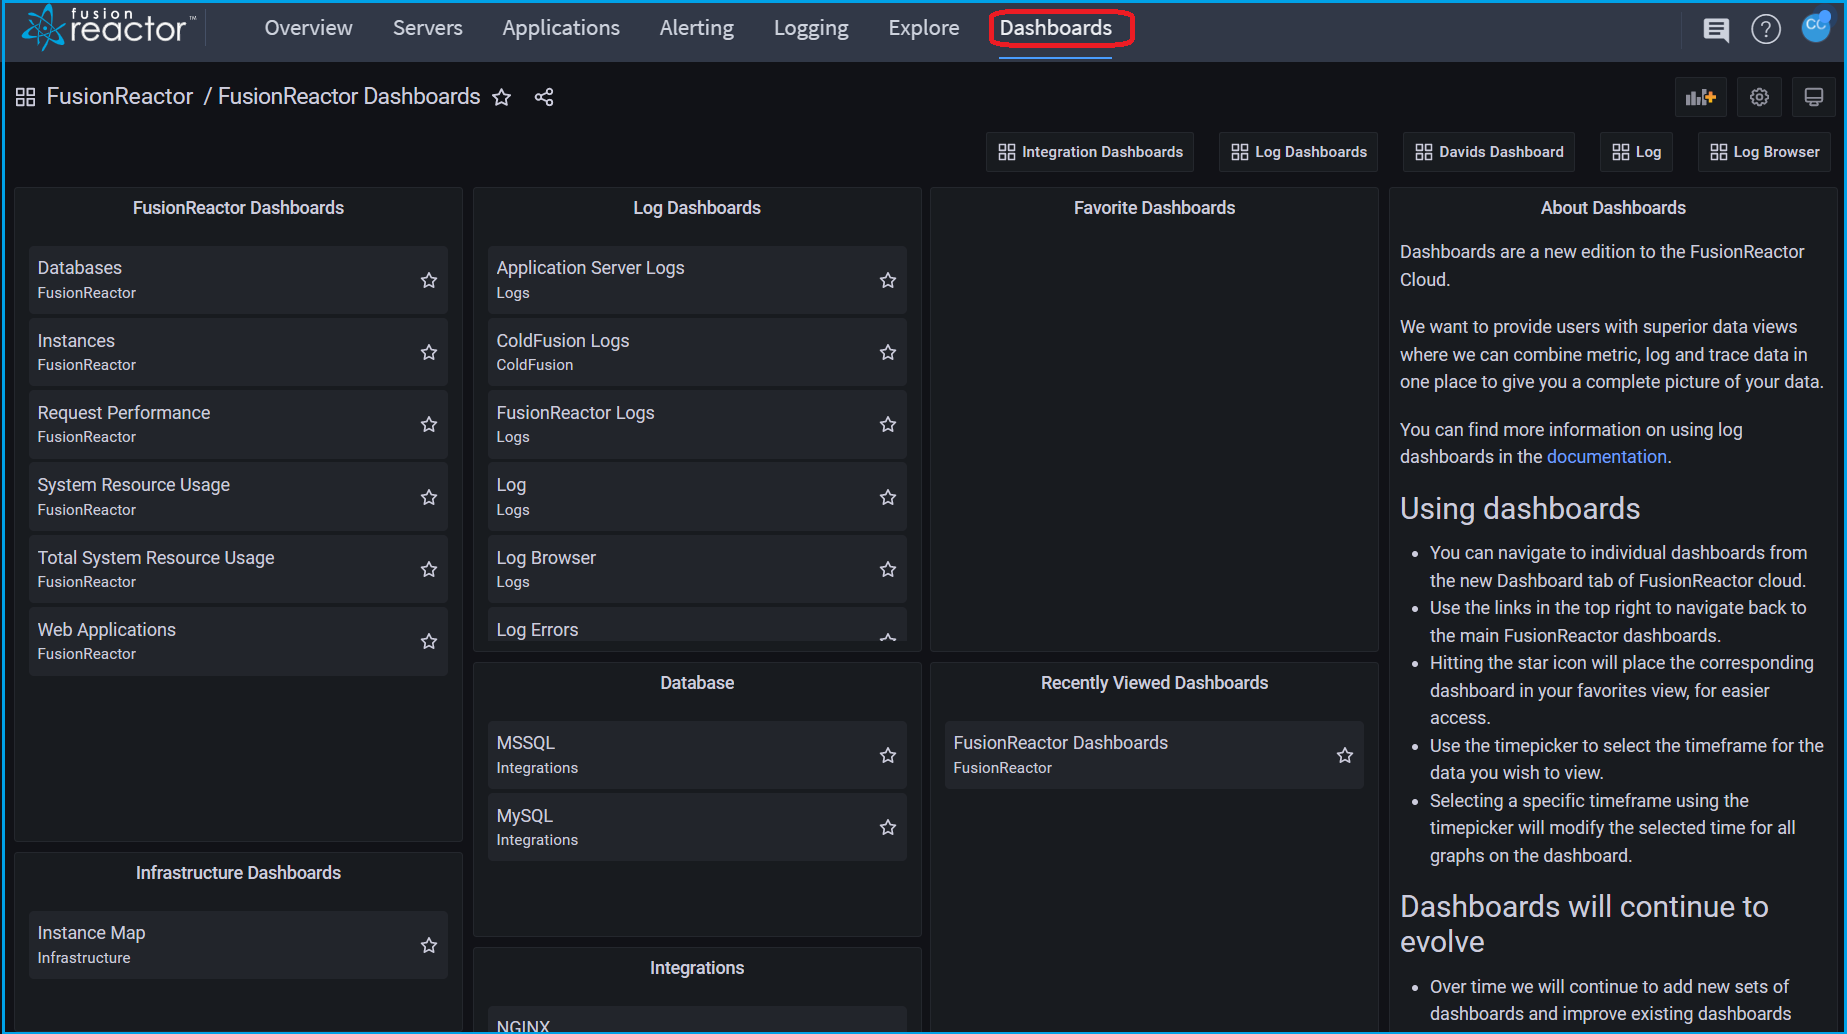Screen dimensions: 1847x1034
Task: Favorite the Web Applications dashboard
Action: pyautogui.click(x=429, y=641)
